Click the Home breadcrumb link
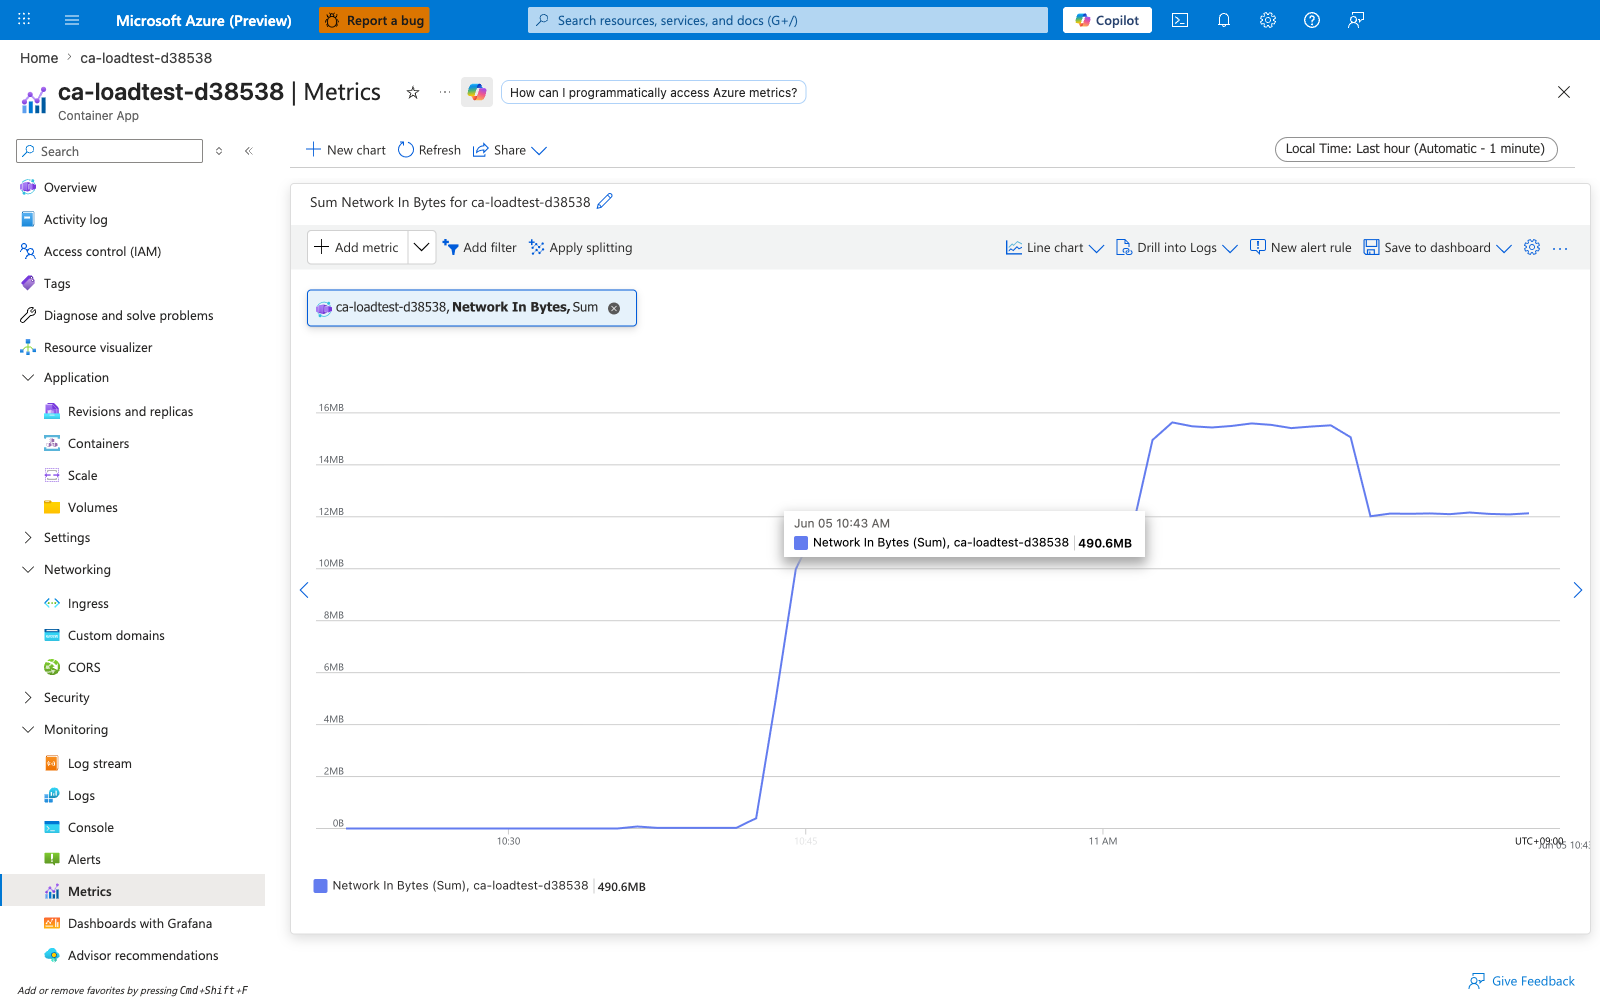1600x1000 pixels. click(x=39, y=58)
